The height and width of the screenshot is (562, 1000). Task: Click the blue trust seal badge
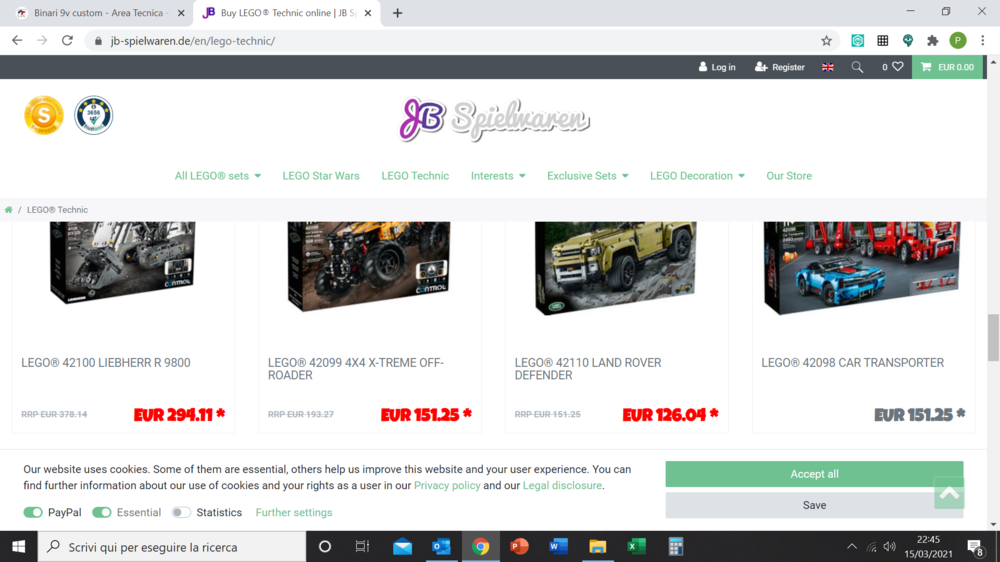(x=94, y=115)
